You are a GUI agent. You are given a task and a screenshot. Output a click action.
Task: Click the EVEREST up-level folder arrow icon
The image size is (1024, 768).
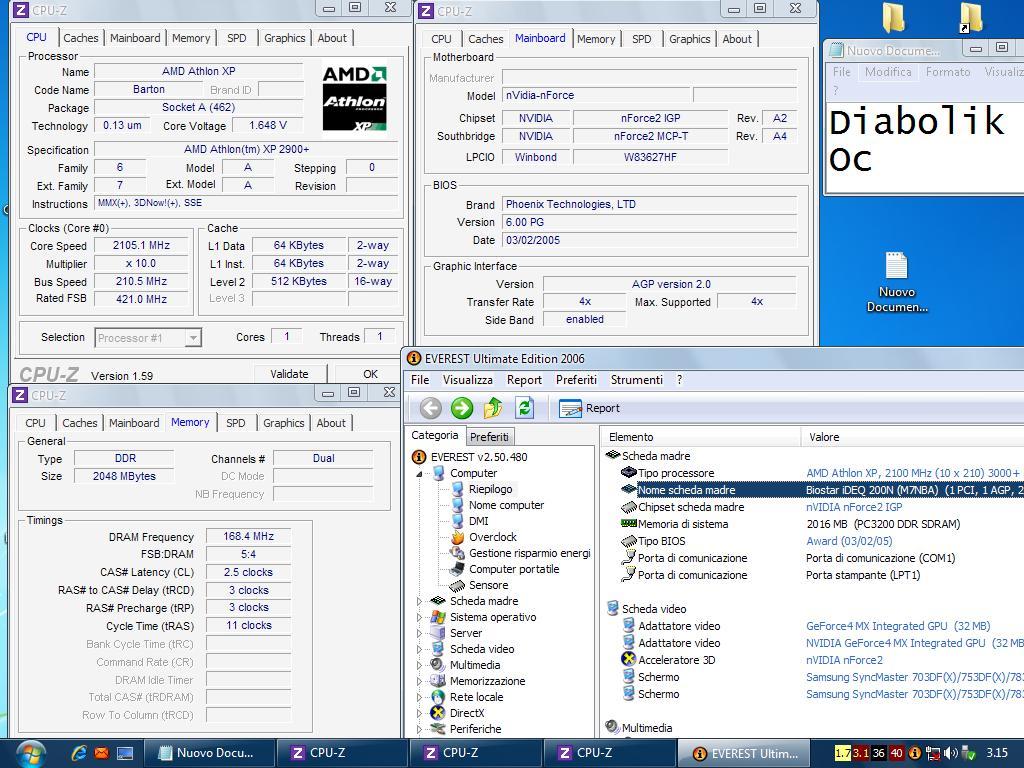493,408
